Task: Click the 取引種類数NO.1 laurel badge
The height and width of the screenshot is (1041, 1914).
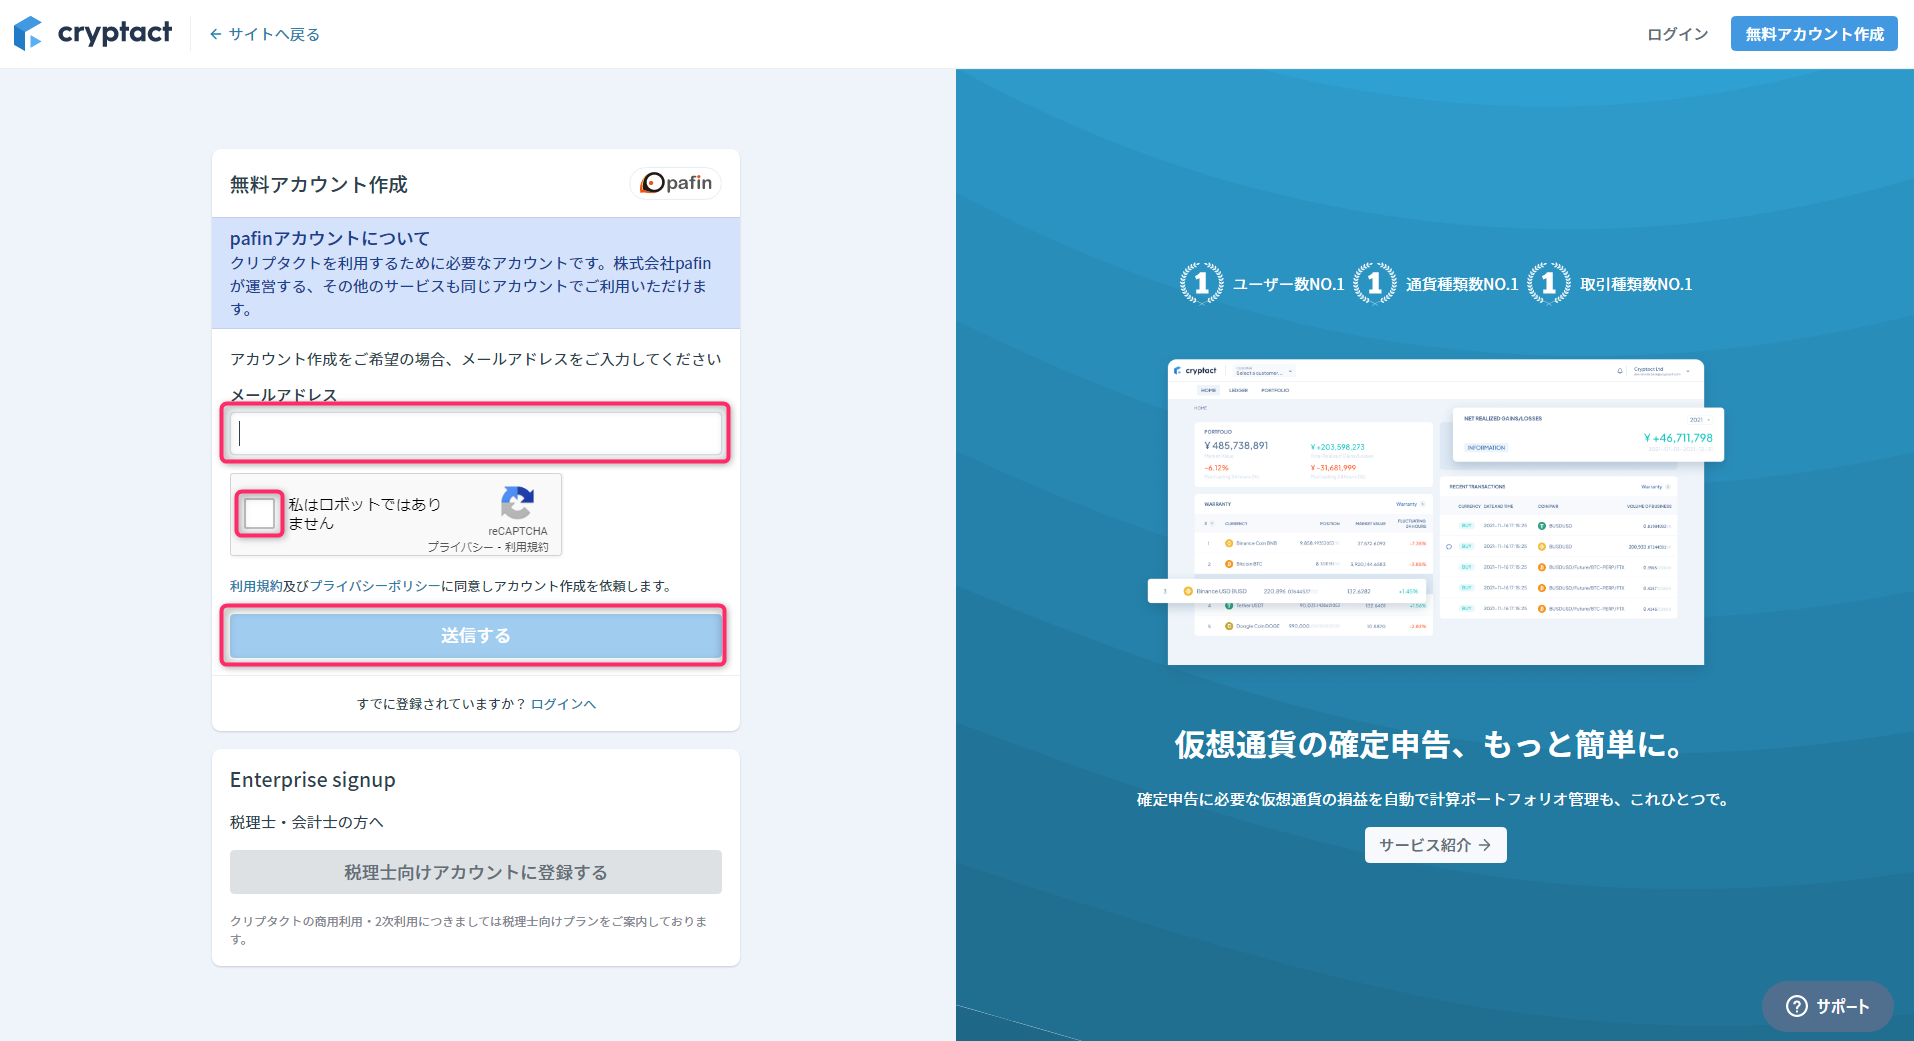Action: pos(1548,283)
